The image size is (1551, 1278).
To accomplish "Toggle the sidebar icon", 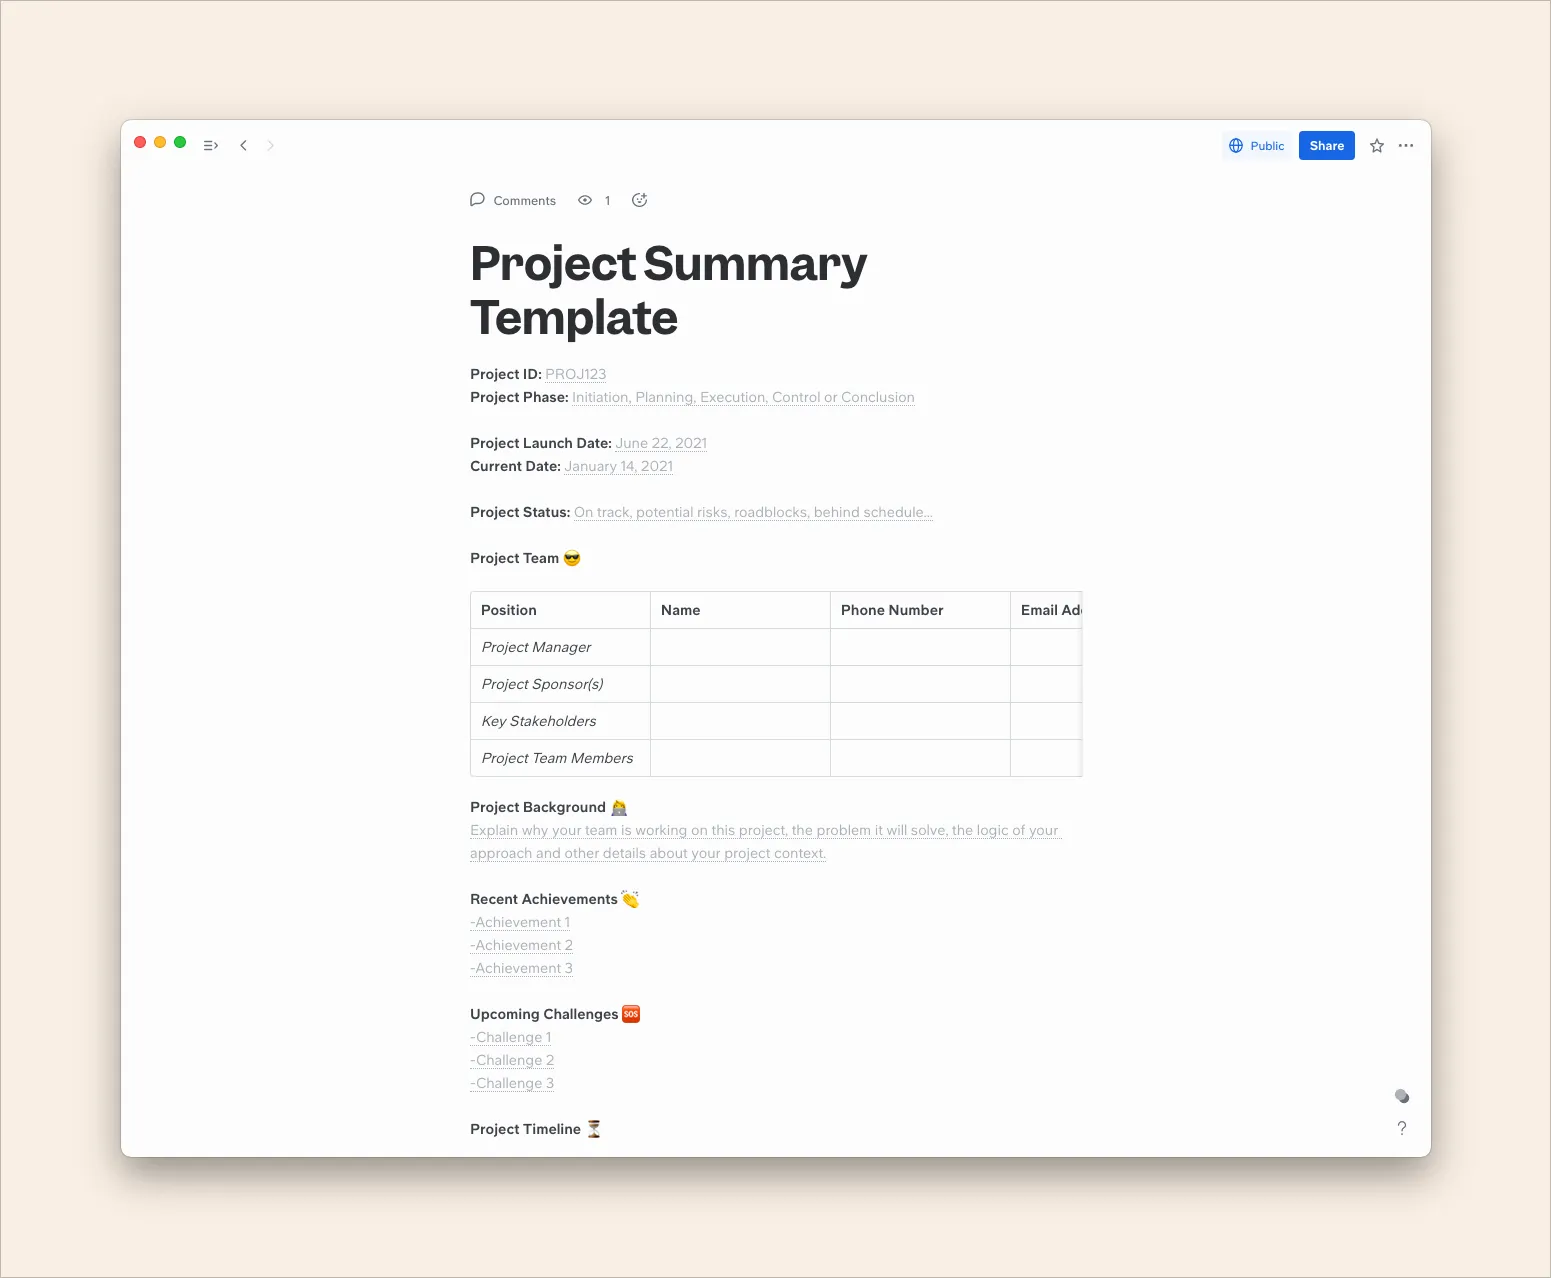I will coord(210,145).
